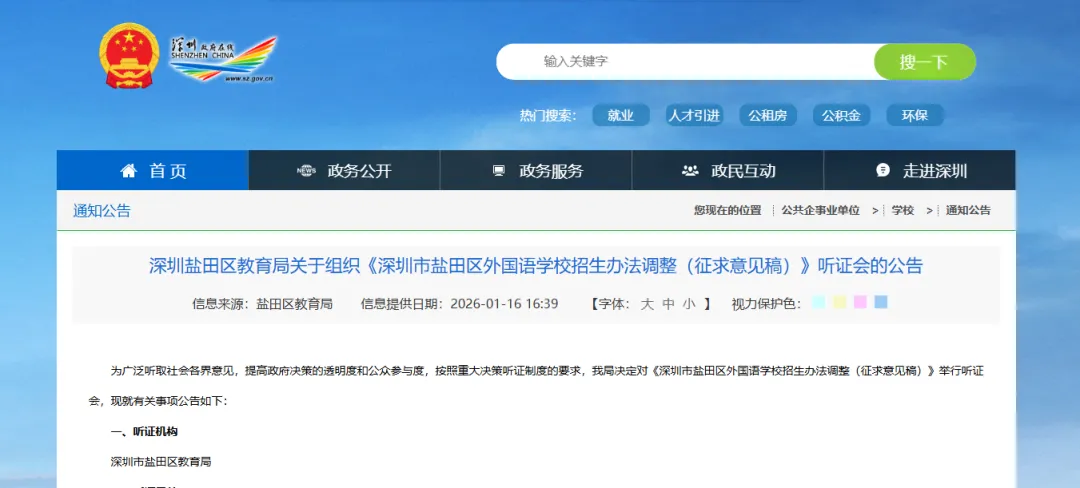Screen dimensions: 1080x488
Task: Open the 政务公开 navigation tab
Action: point(344,170)
